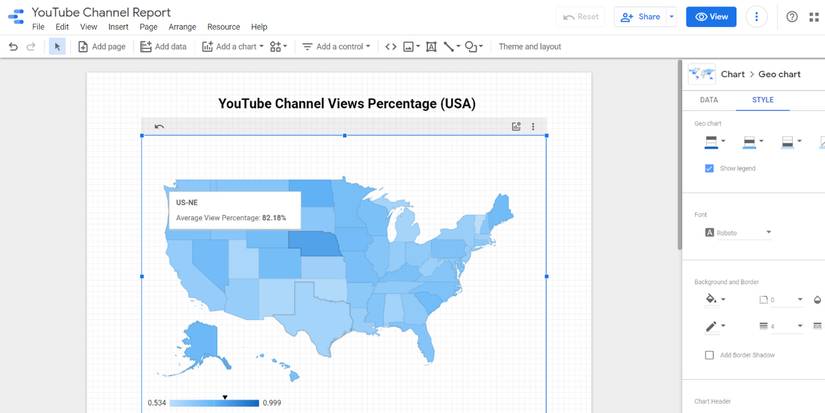Open the Add a chart dropdown
825x413 pixels.
coord(233,47)
